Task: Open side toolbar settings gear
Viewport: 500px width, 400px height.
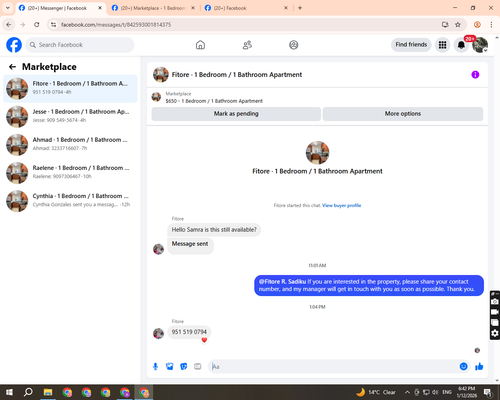Action: pyautogui.click(x=495, y=333)
